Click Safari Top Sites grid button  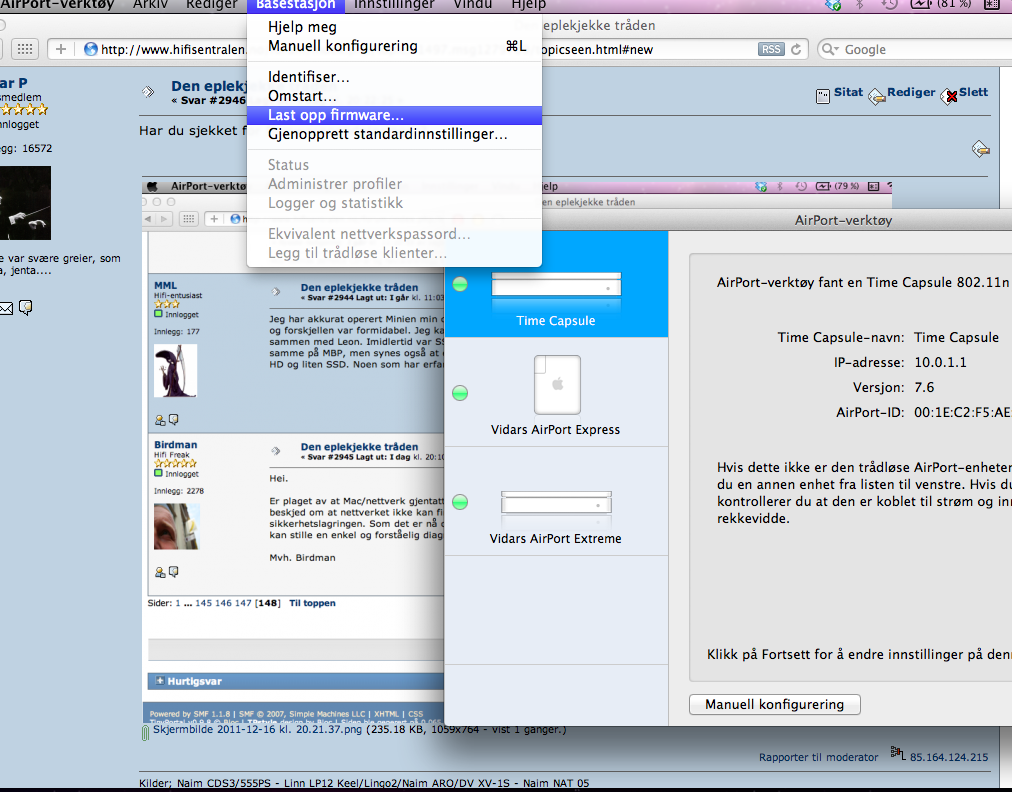click(x=25, y=49)
